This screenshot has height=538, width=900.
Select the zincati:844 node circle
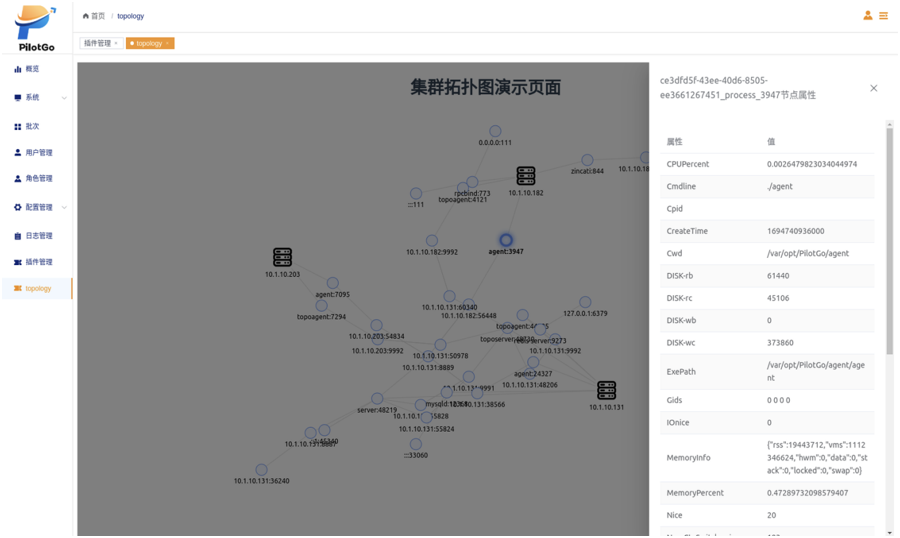[x=587, y=160]
